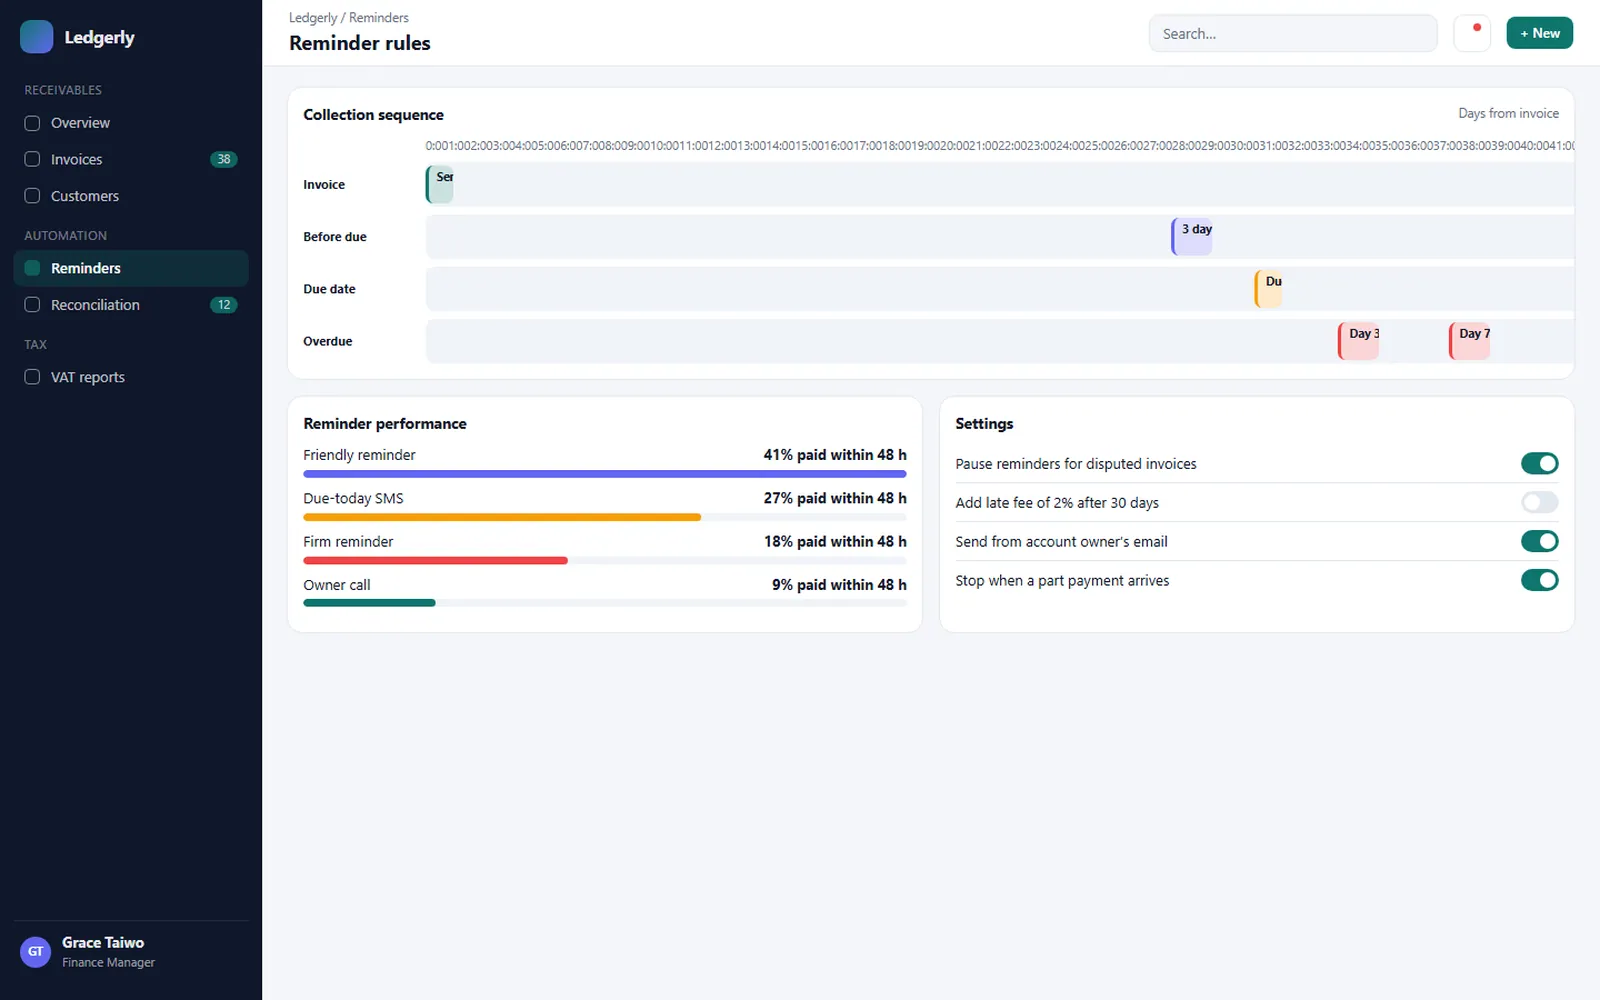Viewport: 1600px width, 1000px height.
Task: Select the Due date timeline marker
Action: click(1269, 289)
